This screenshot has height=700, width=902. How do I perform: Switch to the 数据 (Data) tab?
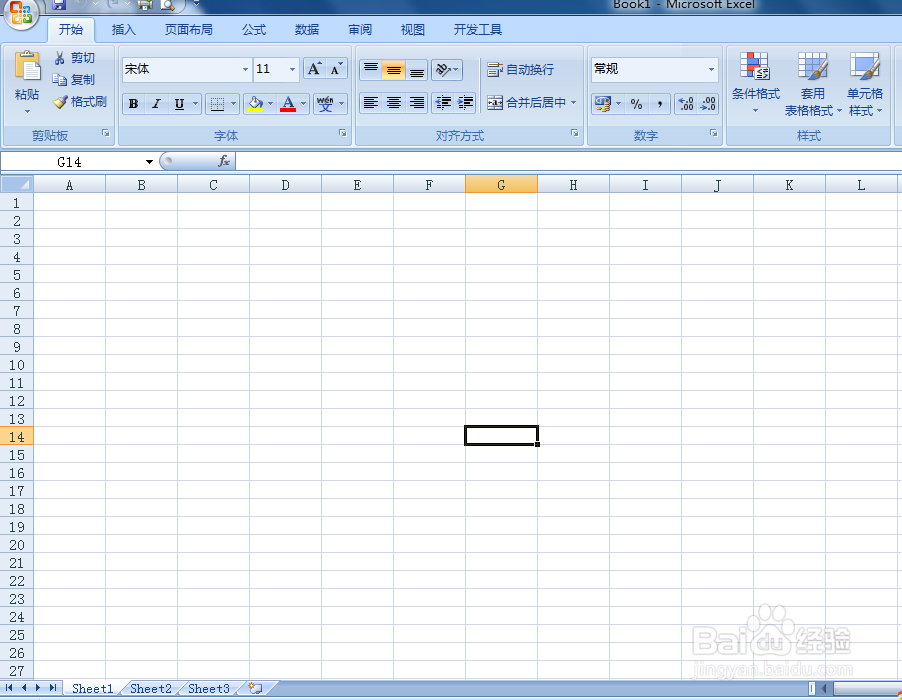coord(307,29)
